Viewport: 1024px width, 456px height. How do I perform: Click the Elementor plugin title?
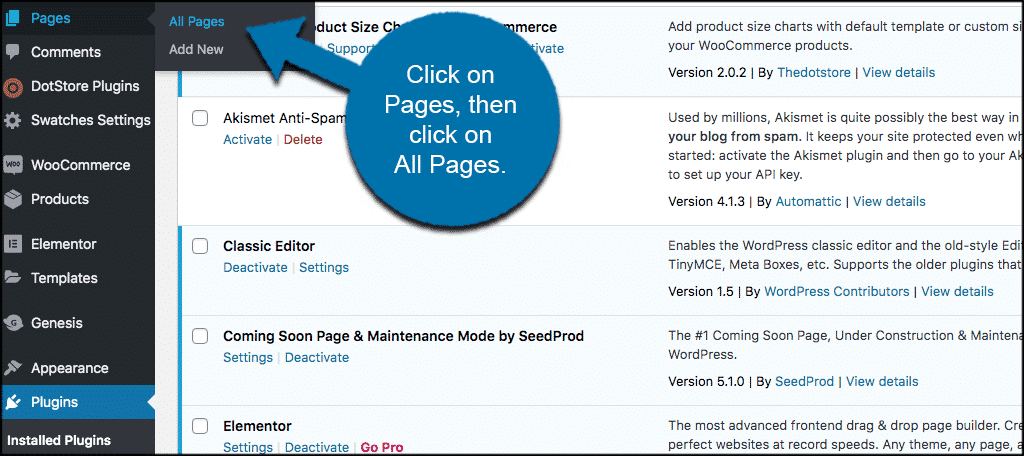tap(257, 427)
